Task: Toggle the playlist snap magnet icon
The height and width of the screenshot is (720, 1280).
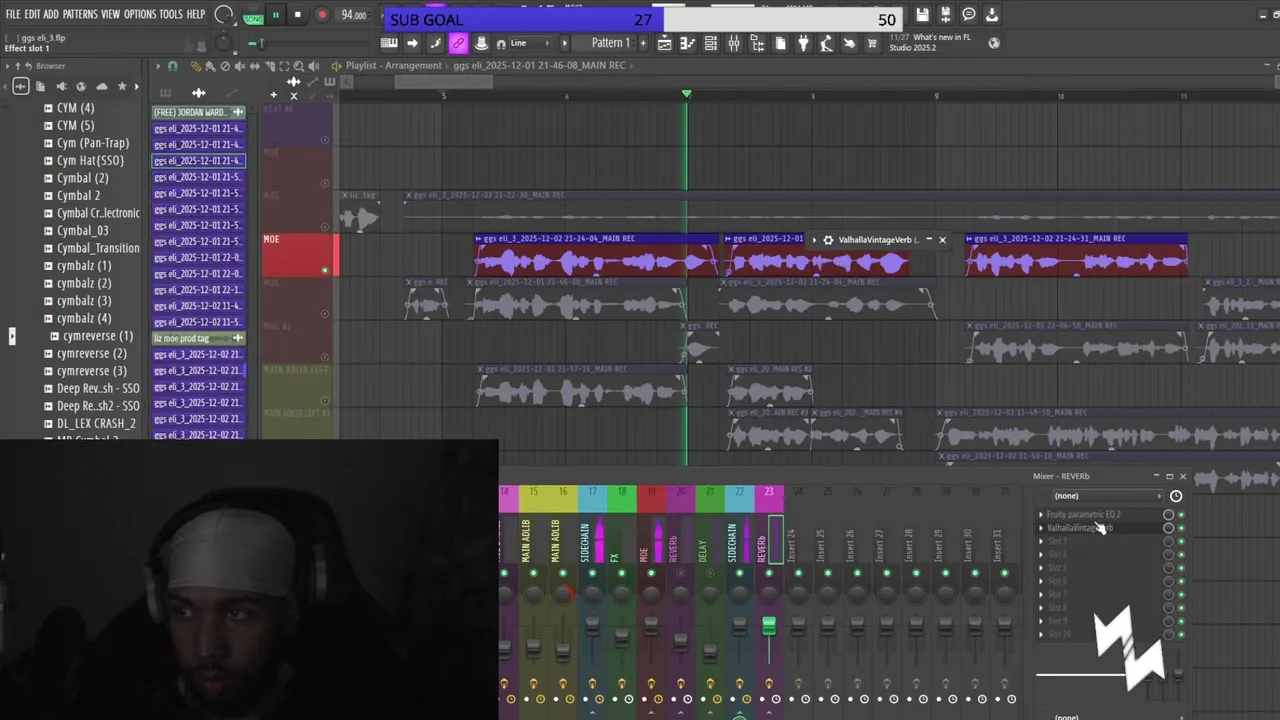Action: (172, 66)
